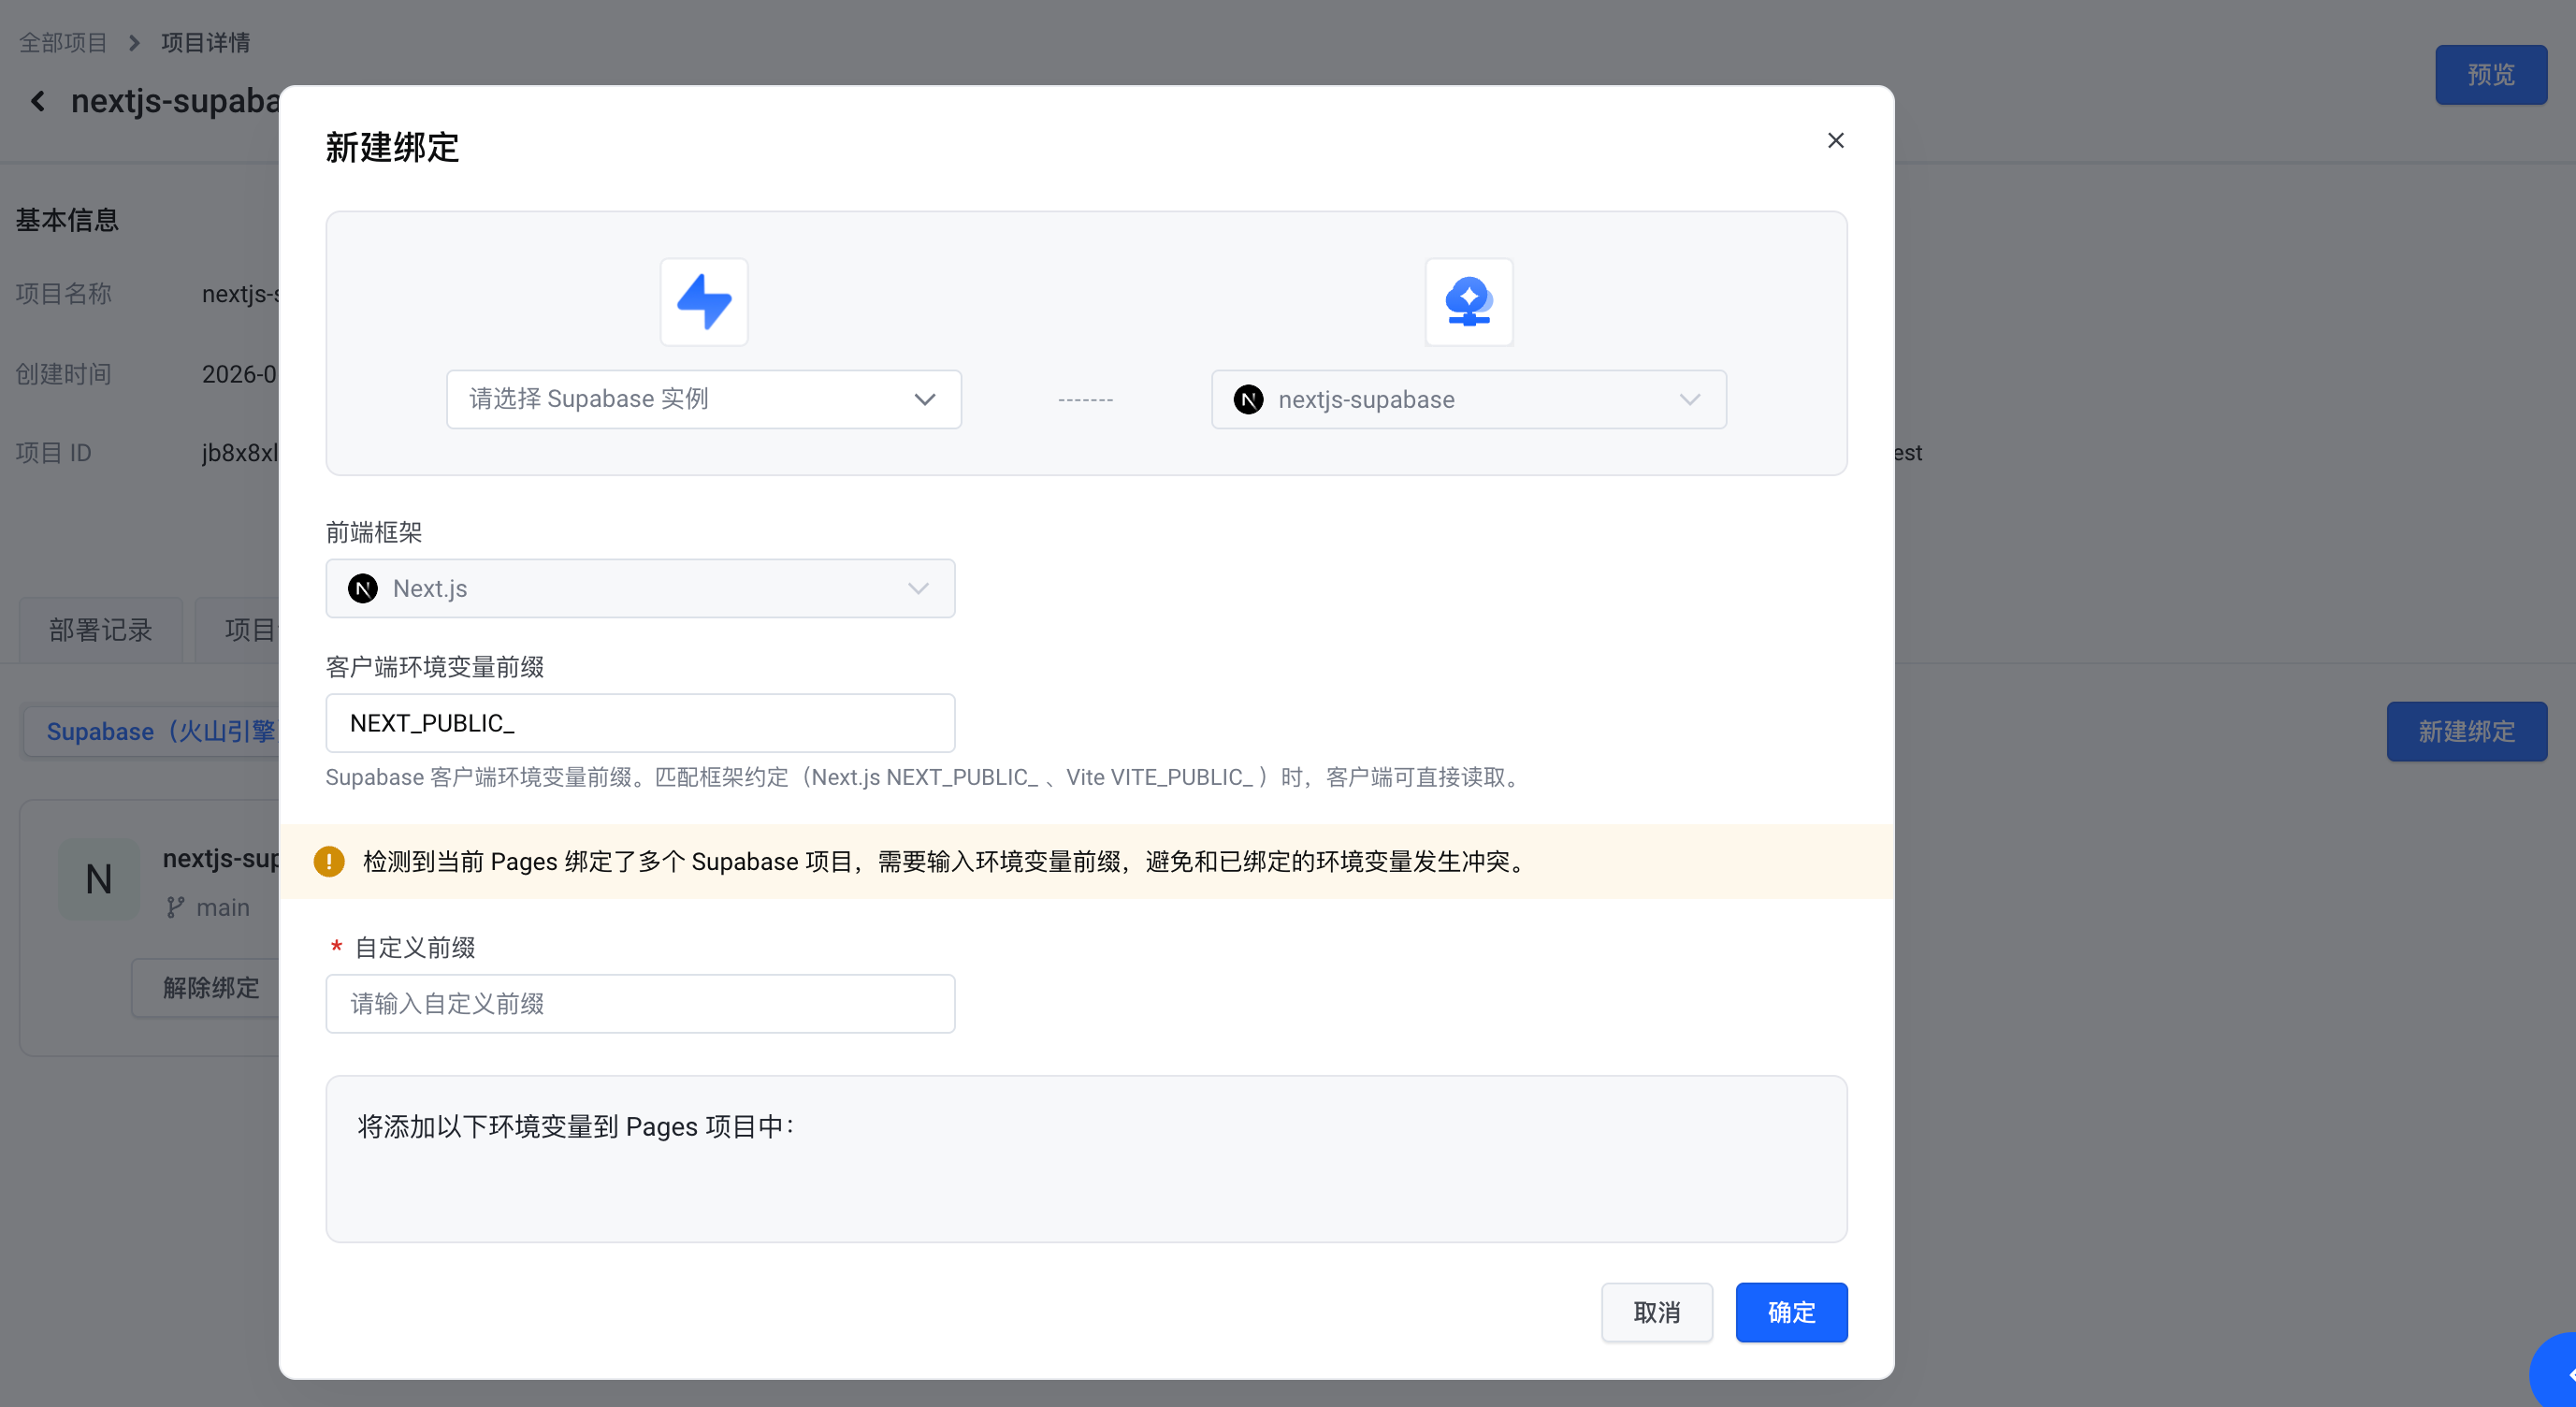Click the 新建绑定 dialog title
The width and height of the screenshot is (2576, 1407).
392,148
